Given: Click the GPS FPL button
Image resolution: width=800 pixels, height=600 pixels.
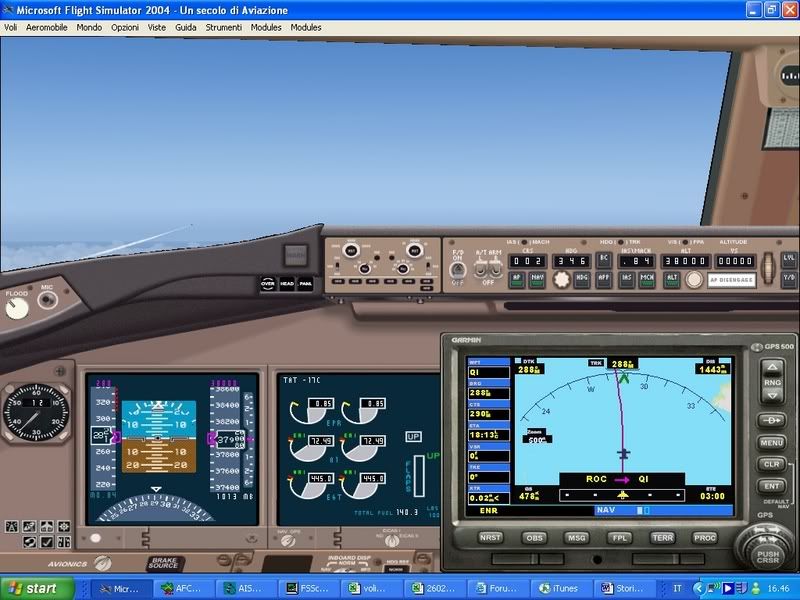Looking at the screenshot, I should pyautogui.click(x=619, y=538).
